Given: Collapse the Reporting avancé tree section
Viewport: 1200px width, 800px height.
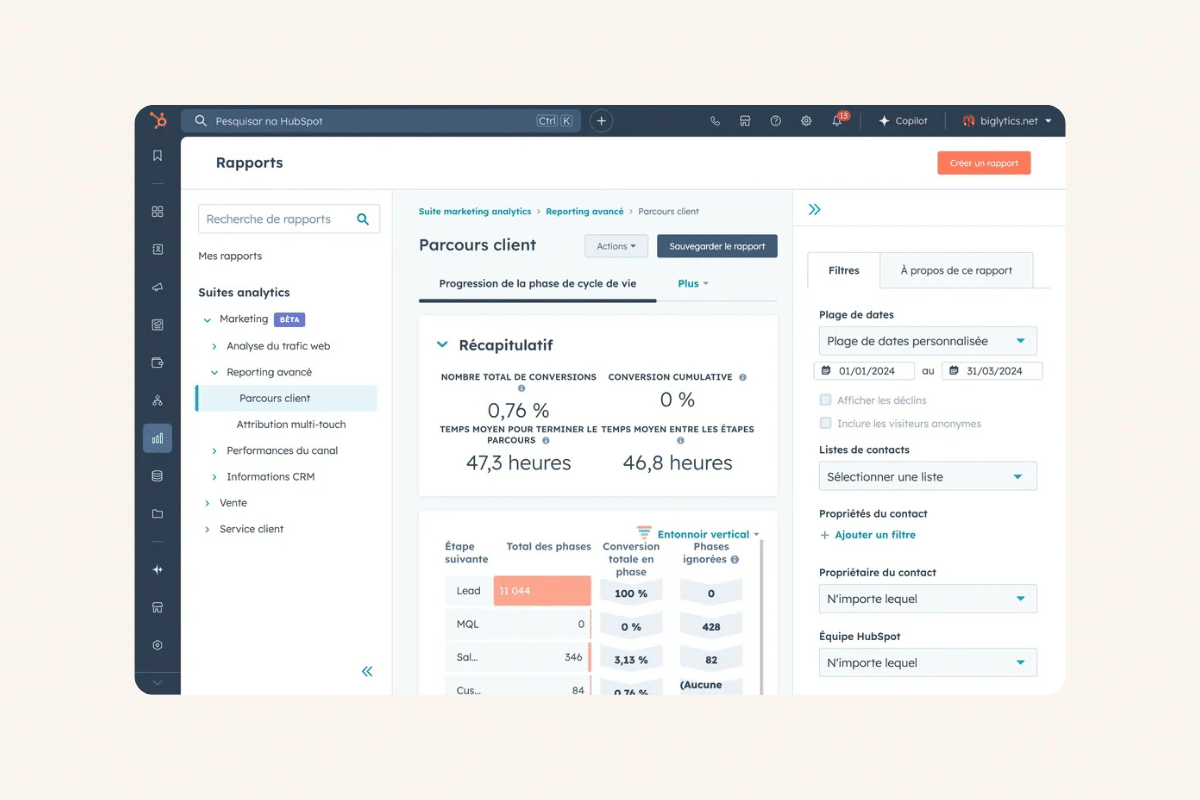Looking at the screenshot, I should pyautogui.click(x=213, y=371).
